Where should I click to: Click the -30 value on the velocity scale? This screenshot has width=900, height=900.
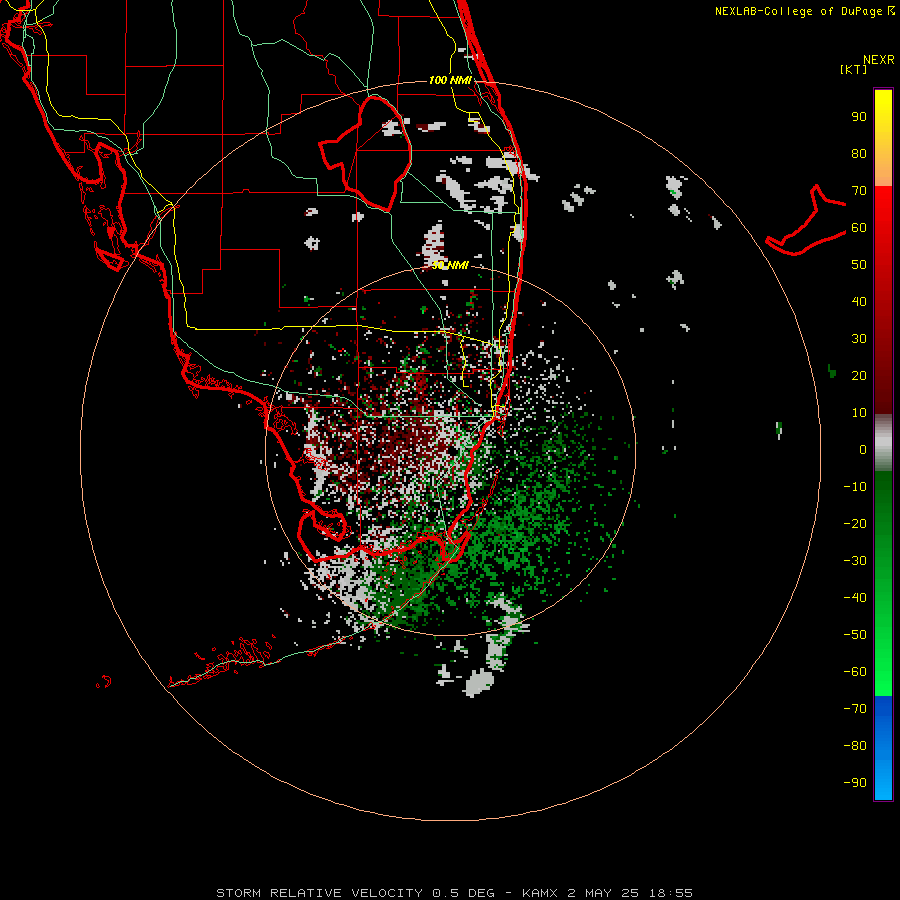pos(855,561)
